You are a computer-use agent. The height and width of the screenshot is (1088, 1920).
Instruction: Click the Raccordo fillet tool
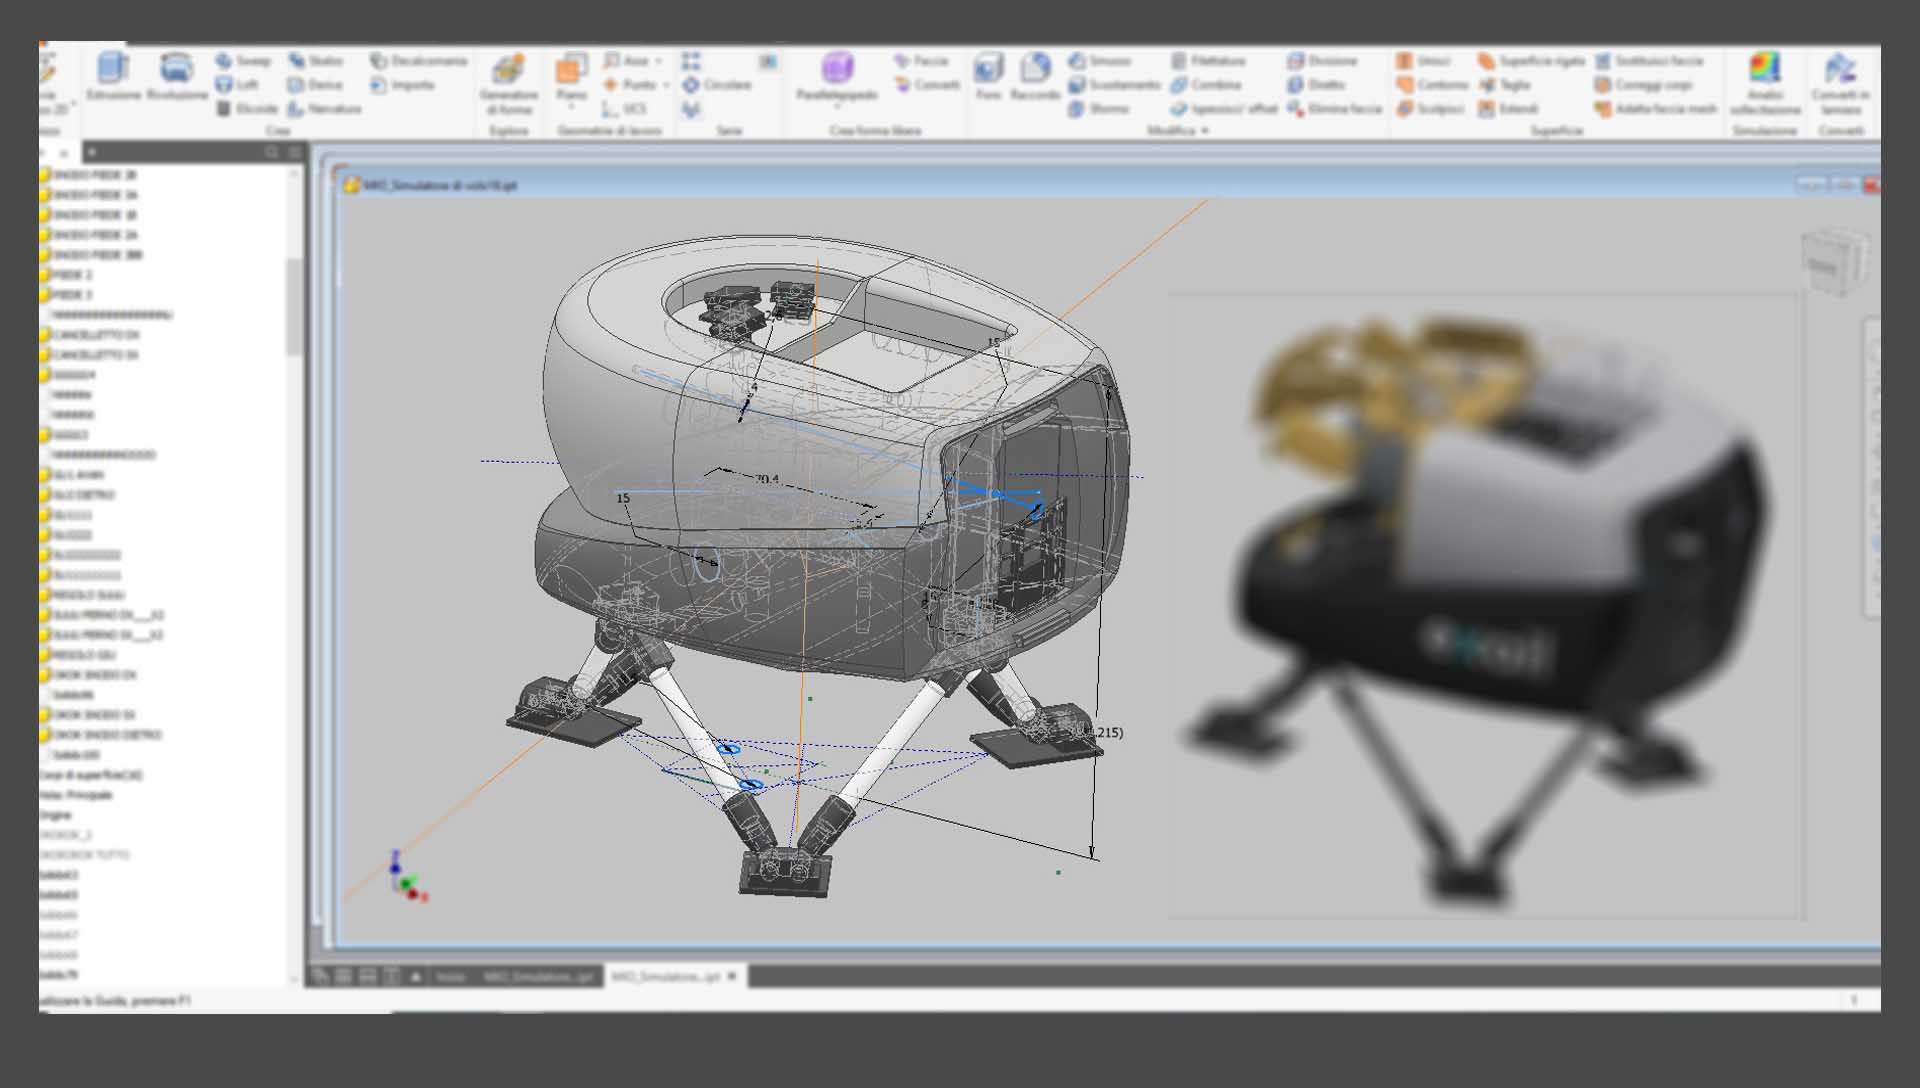[x=1035, y=77]
